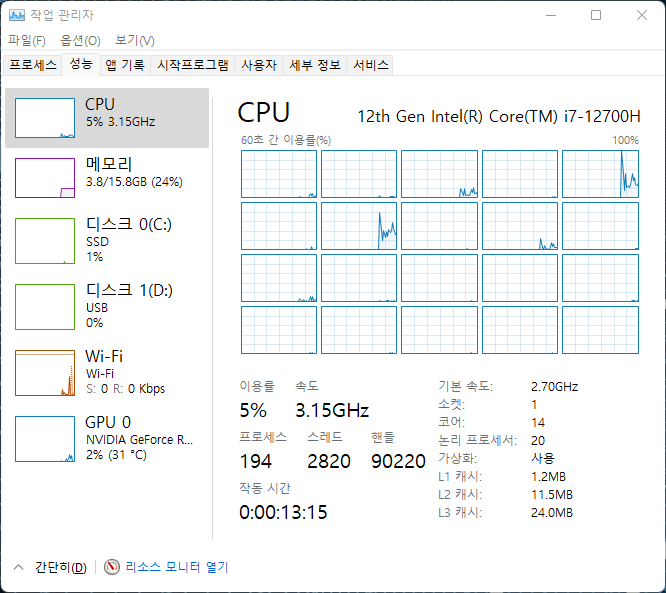The width and height of the screenshot is (666, 593).
Task: Select the 메모리 graph thumbnail in sidebar
Action: pos(45,177)
